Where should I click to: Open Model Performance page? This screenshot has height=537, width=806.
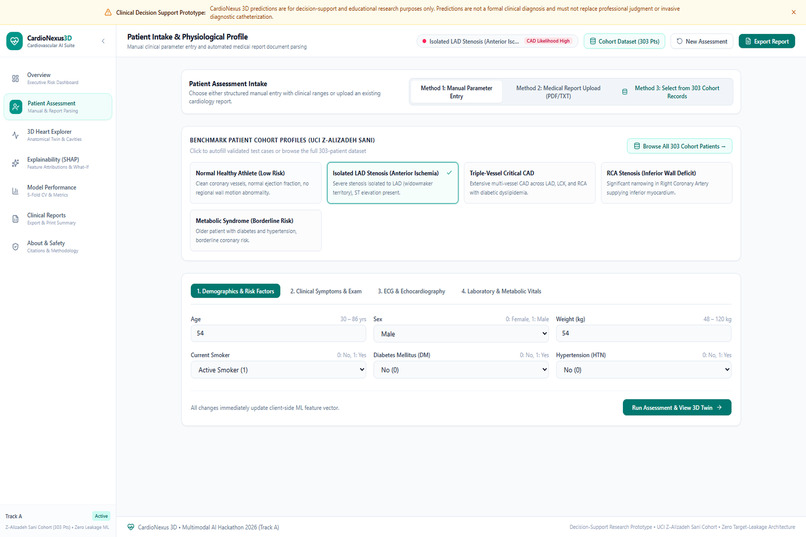click(58, 191)
